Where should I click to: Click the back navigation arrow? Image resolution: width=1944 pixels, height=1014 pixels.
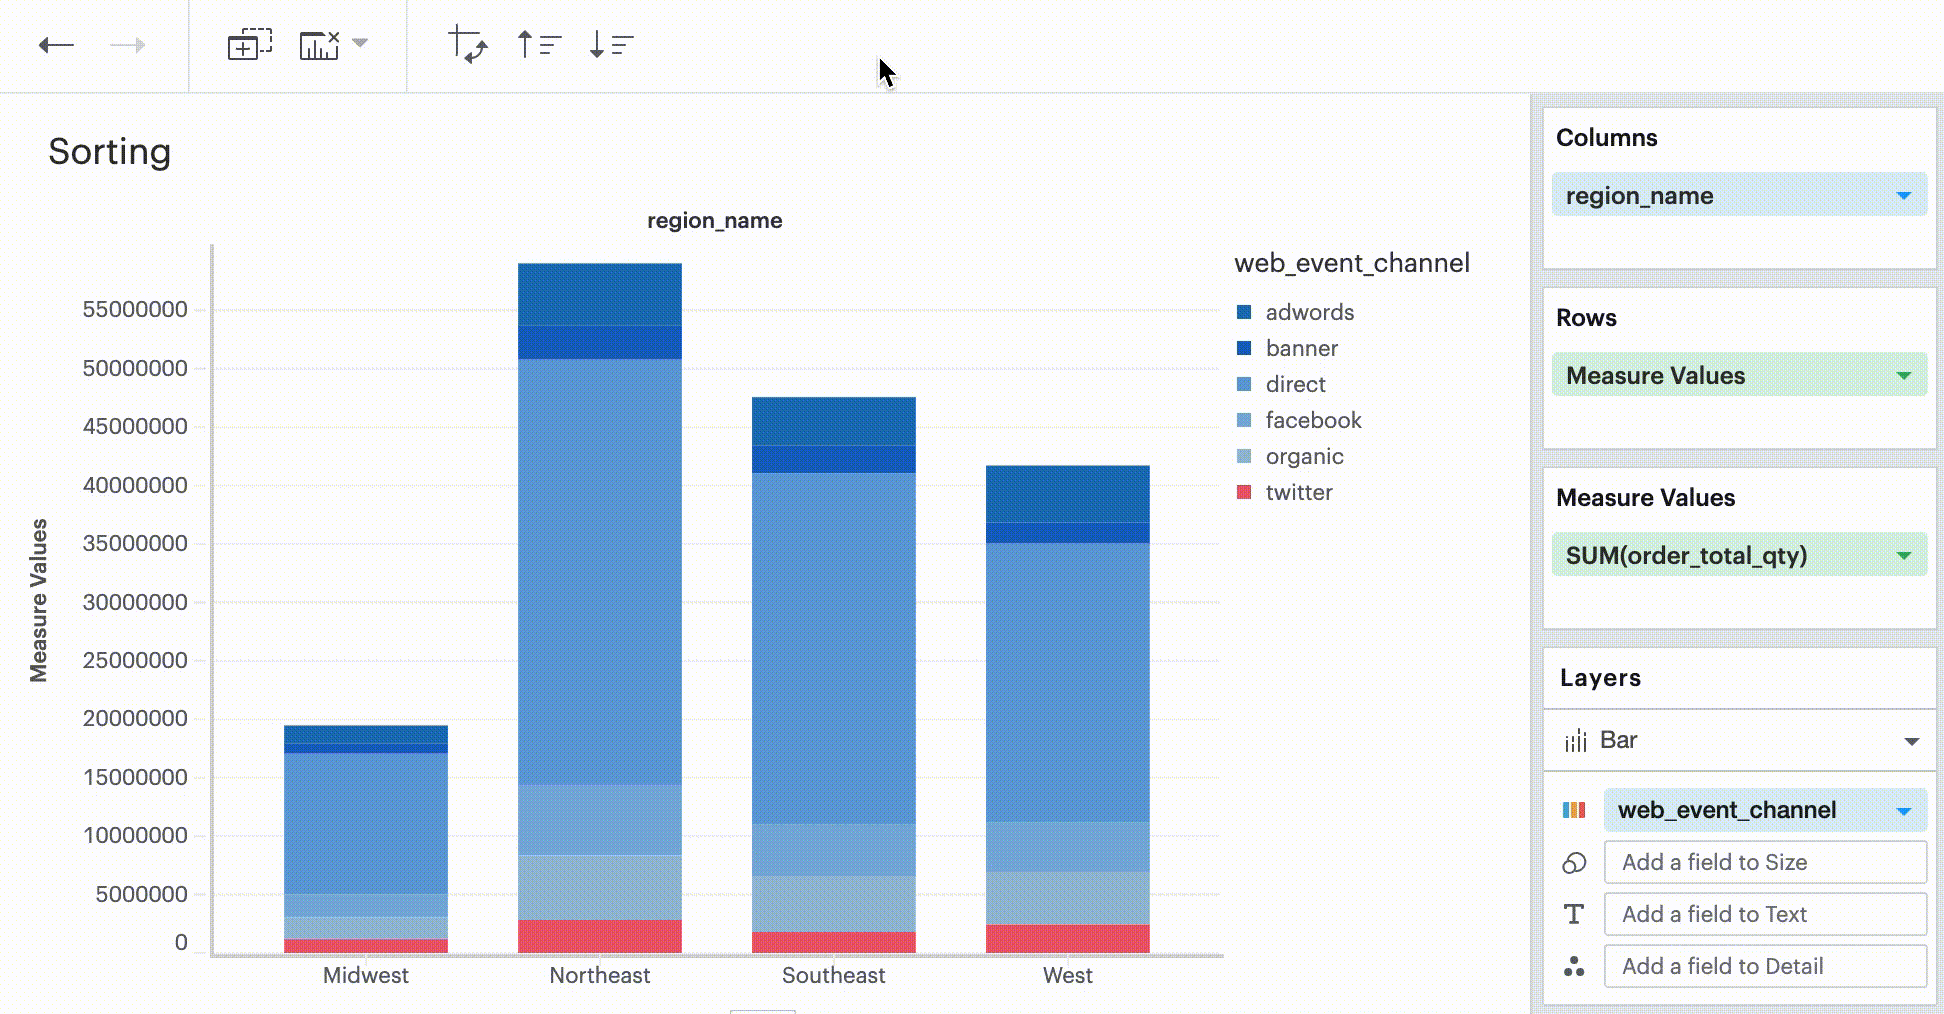(58, 44)
